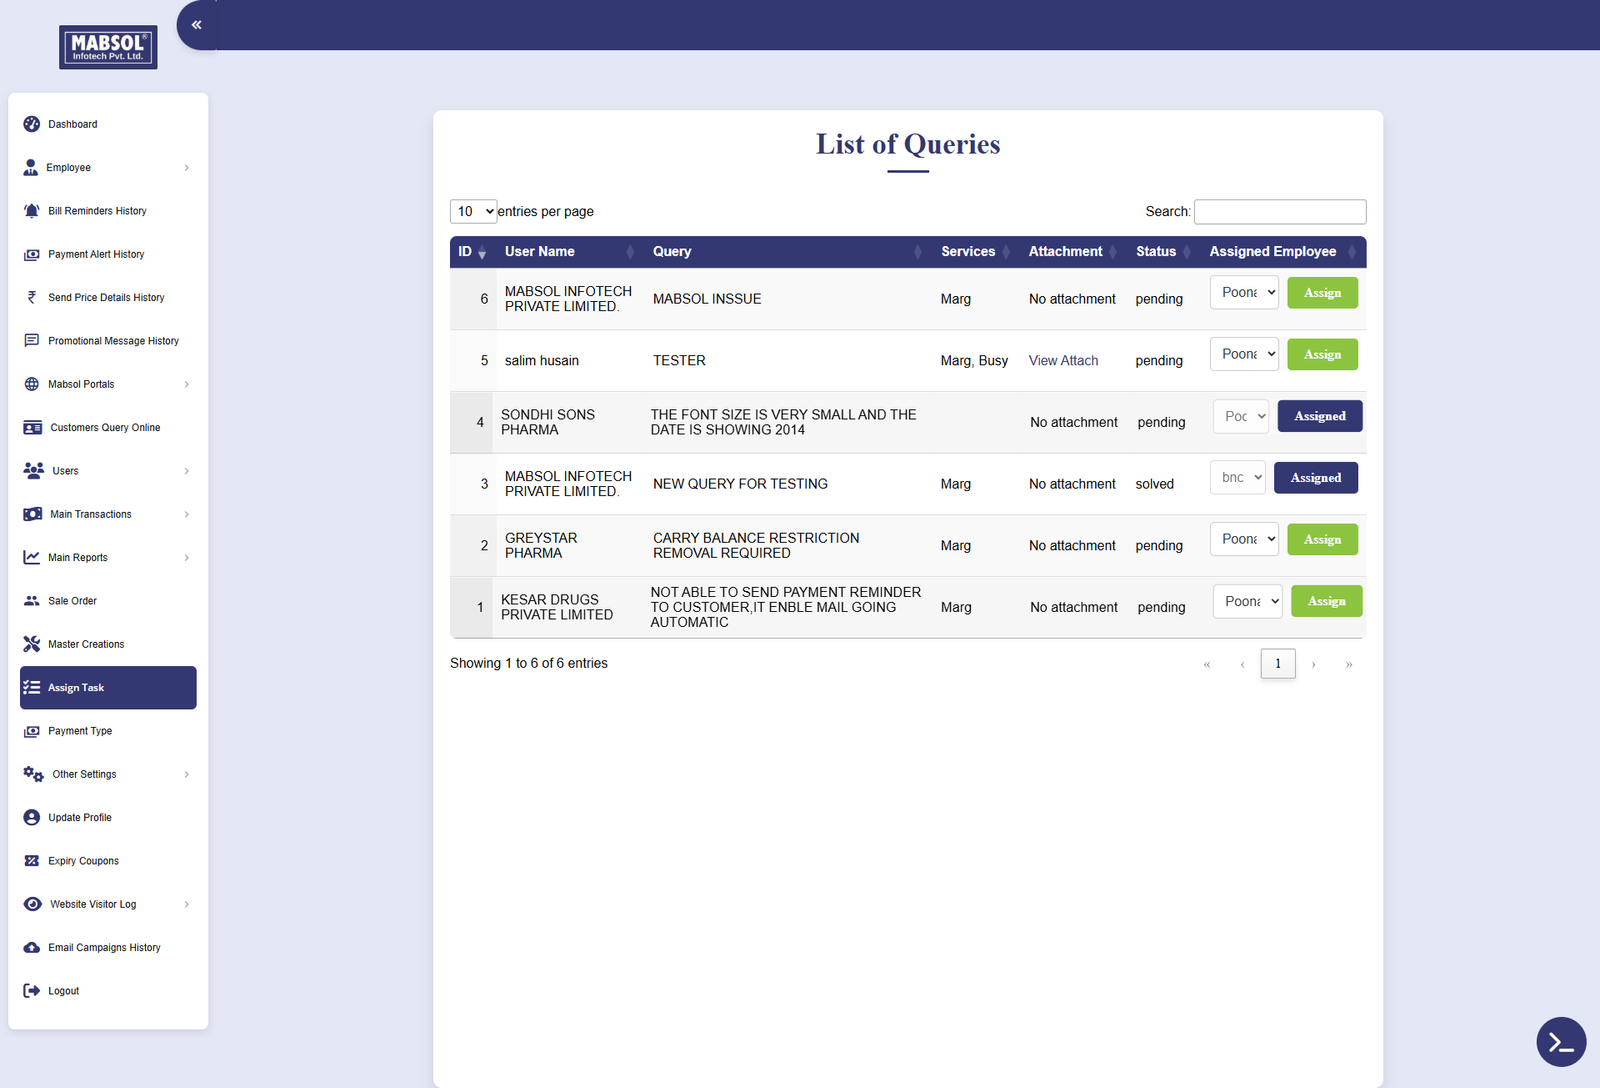Click the Website Visitor Log eye icon

tap(33, 904)
